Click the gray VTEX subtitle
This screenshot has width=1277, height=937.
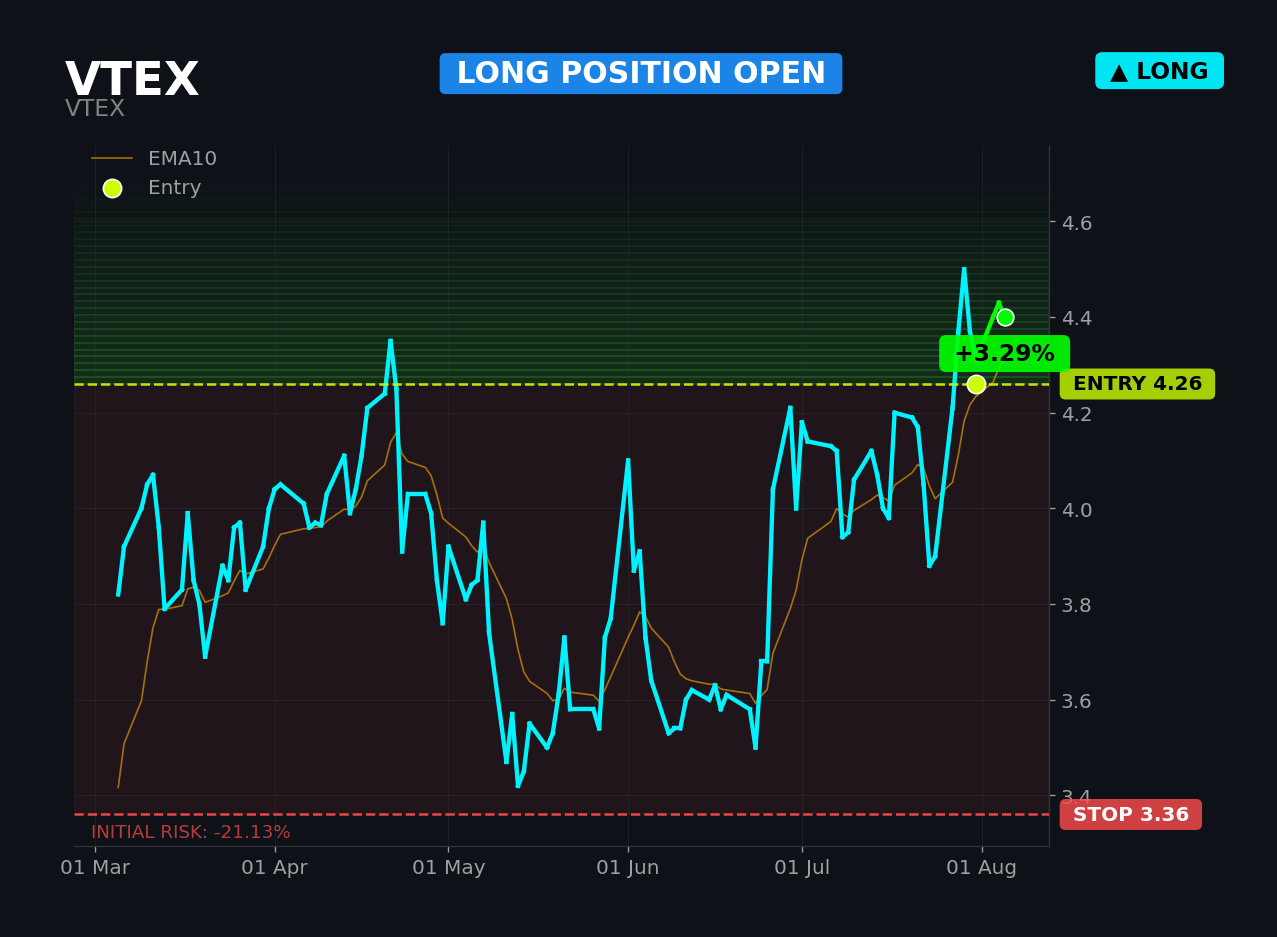pyautogui.click(x=95, y=109)
